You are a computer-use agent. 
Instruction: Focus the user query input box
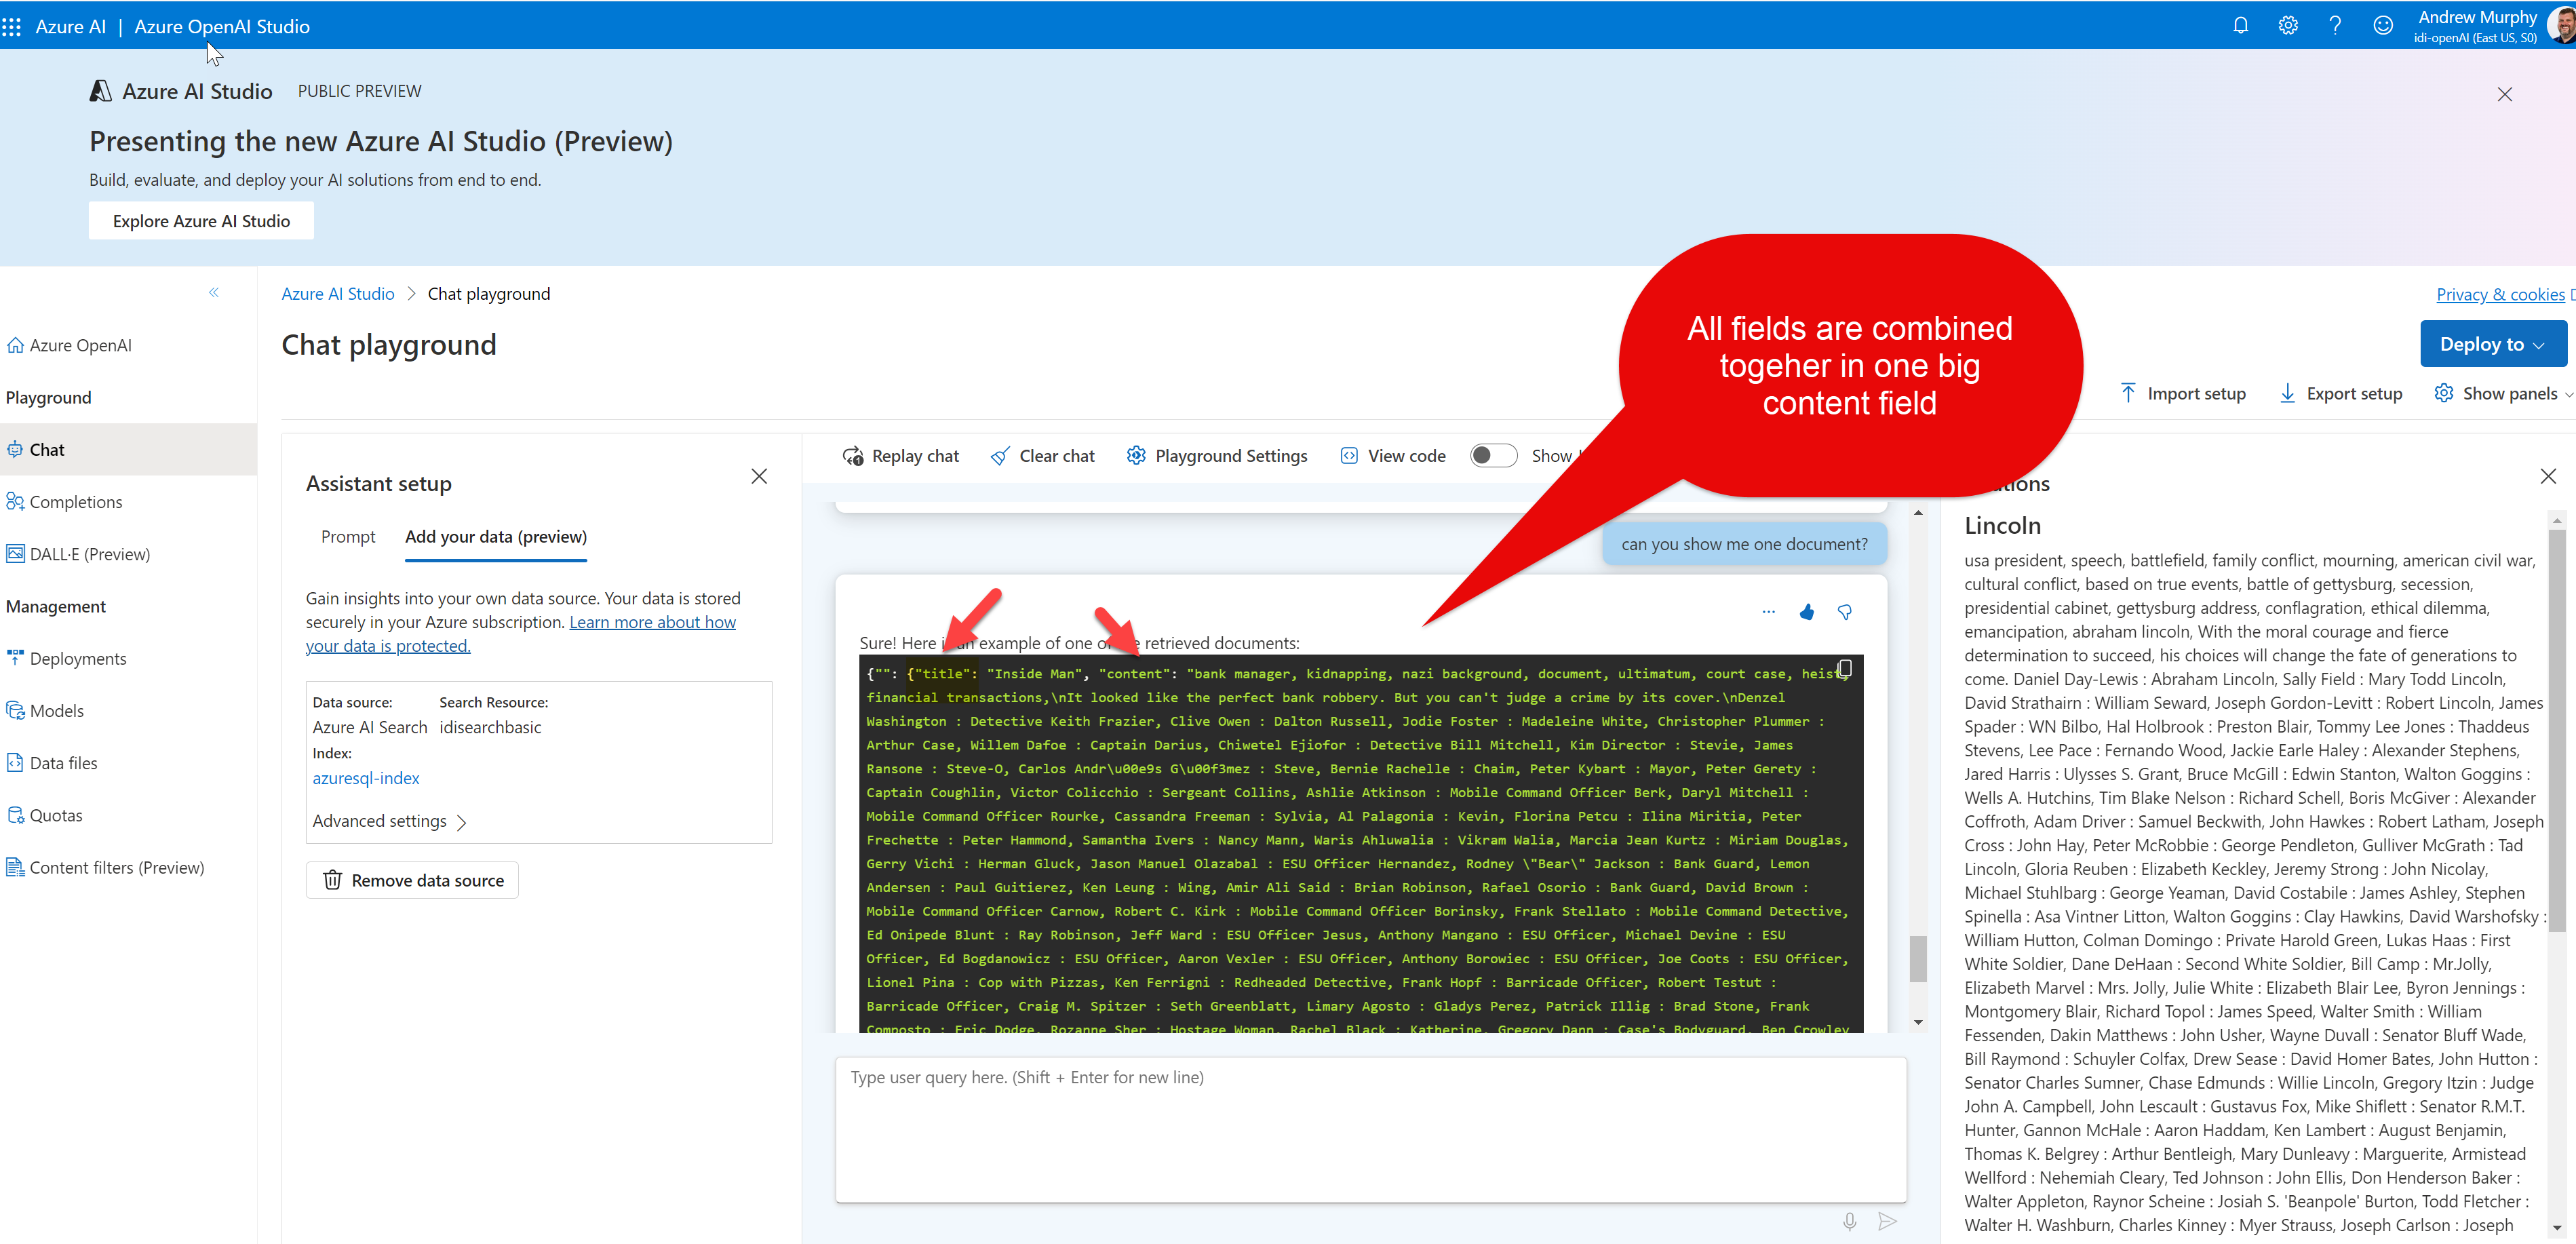1371,1130
